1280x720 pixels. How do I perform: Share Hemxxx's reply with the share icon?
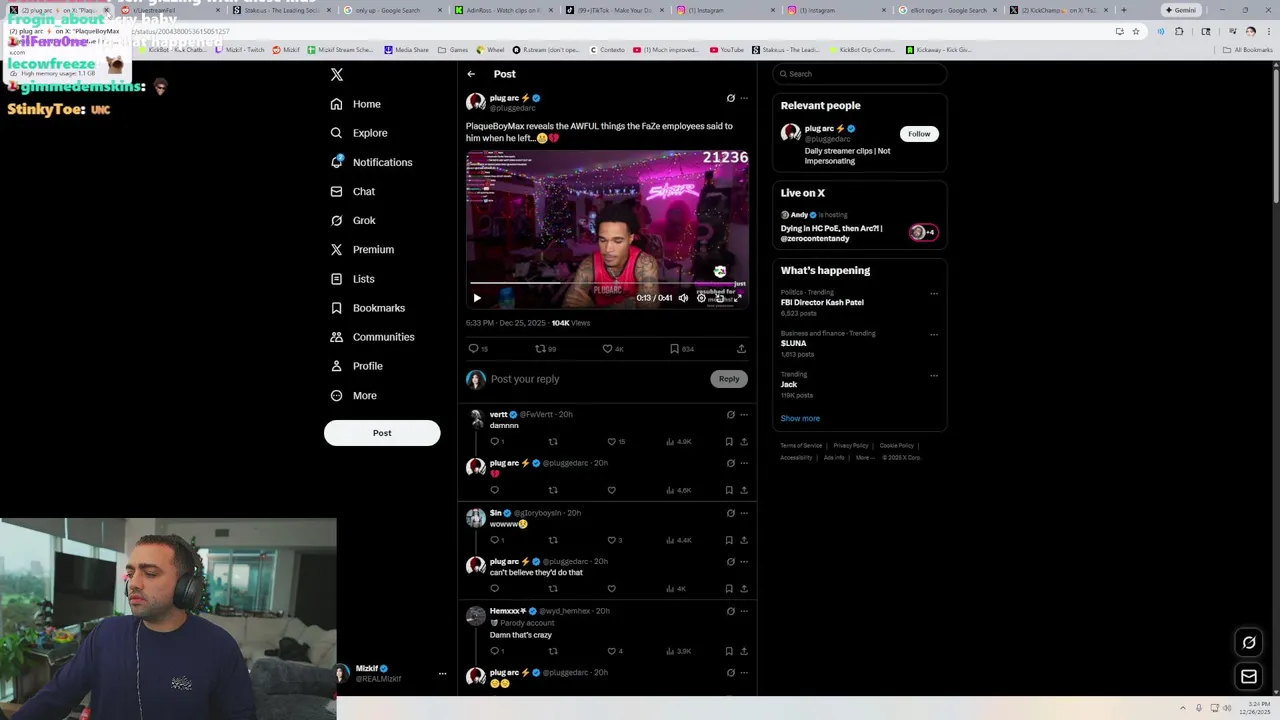(744, 651)
